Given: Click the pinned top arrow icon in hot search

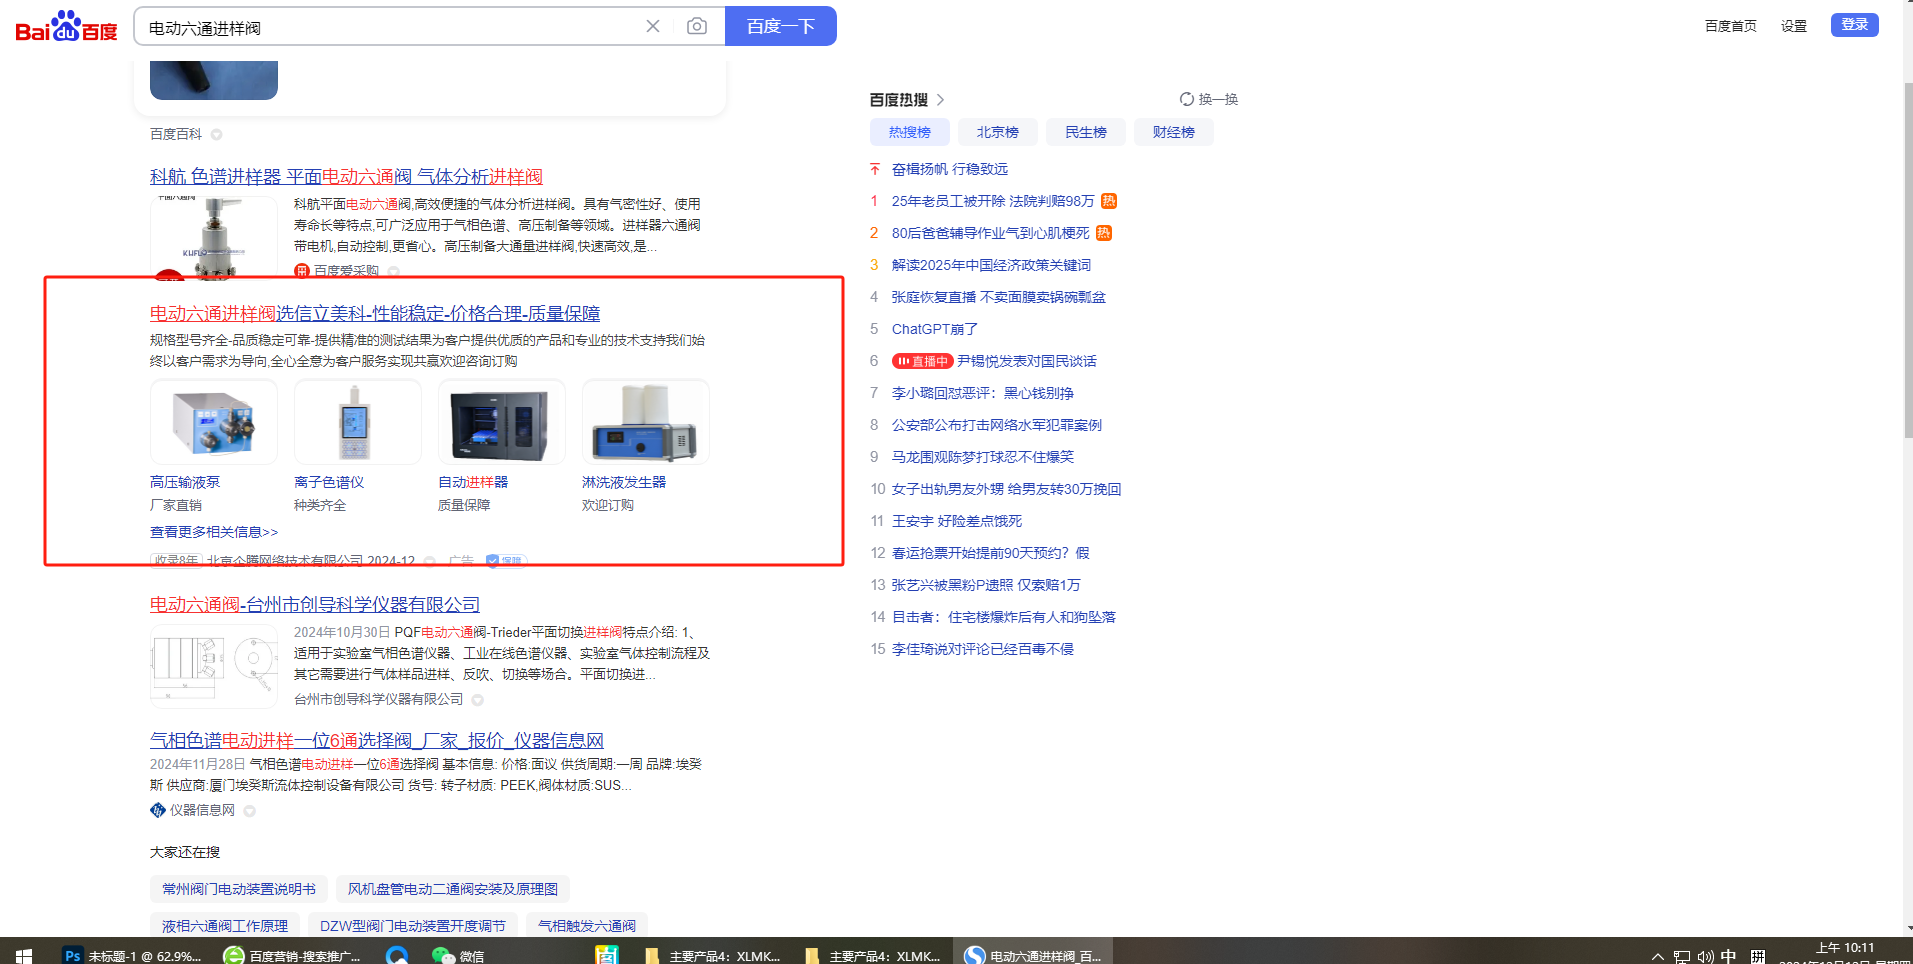Looking at the screenshot, I should (x=875, y=169).
